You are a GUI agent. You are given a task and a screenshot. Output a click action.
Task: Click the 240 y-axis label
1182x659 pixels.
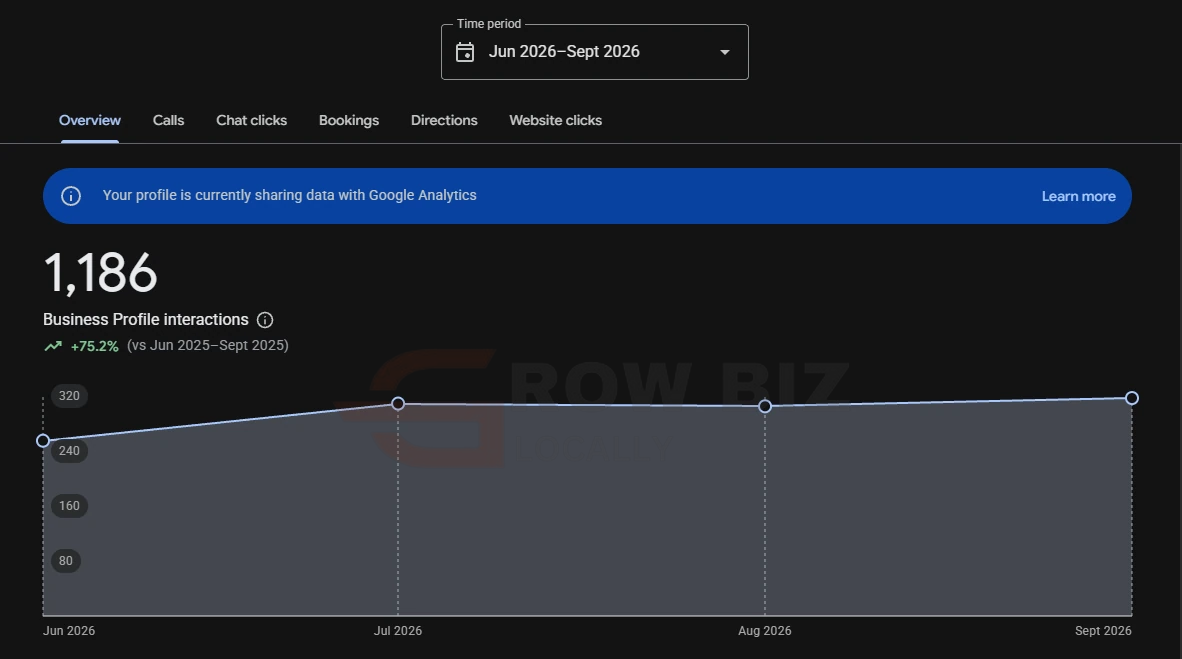pyautogui.click(x=69, y=451)
